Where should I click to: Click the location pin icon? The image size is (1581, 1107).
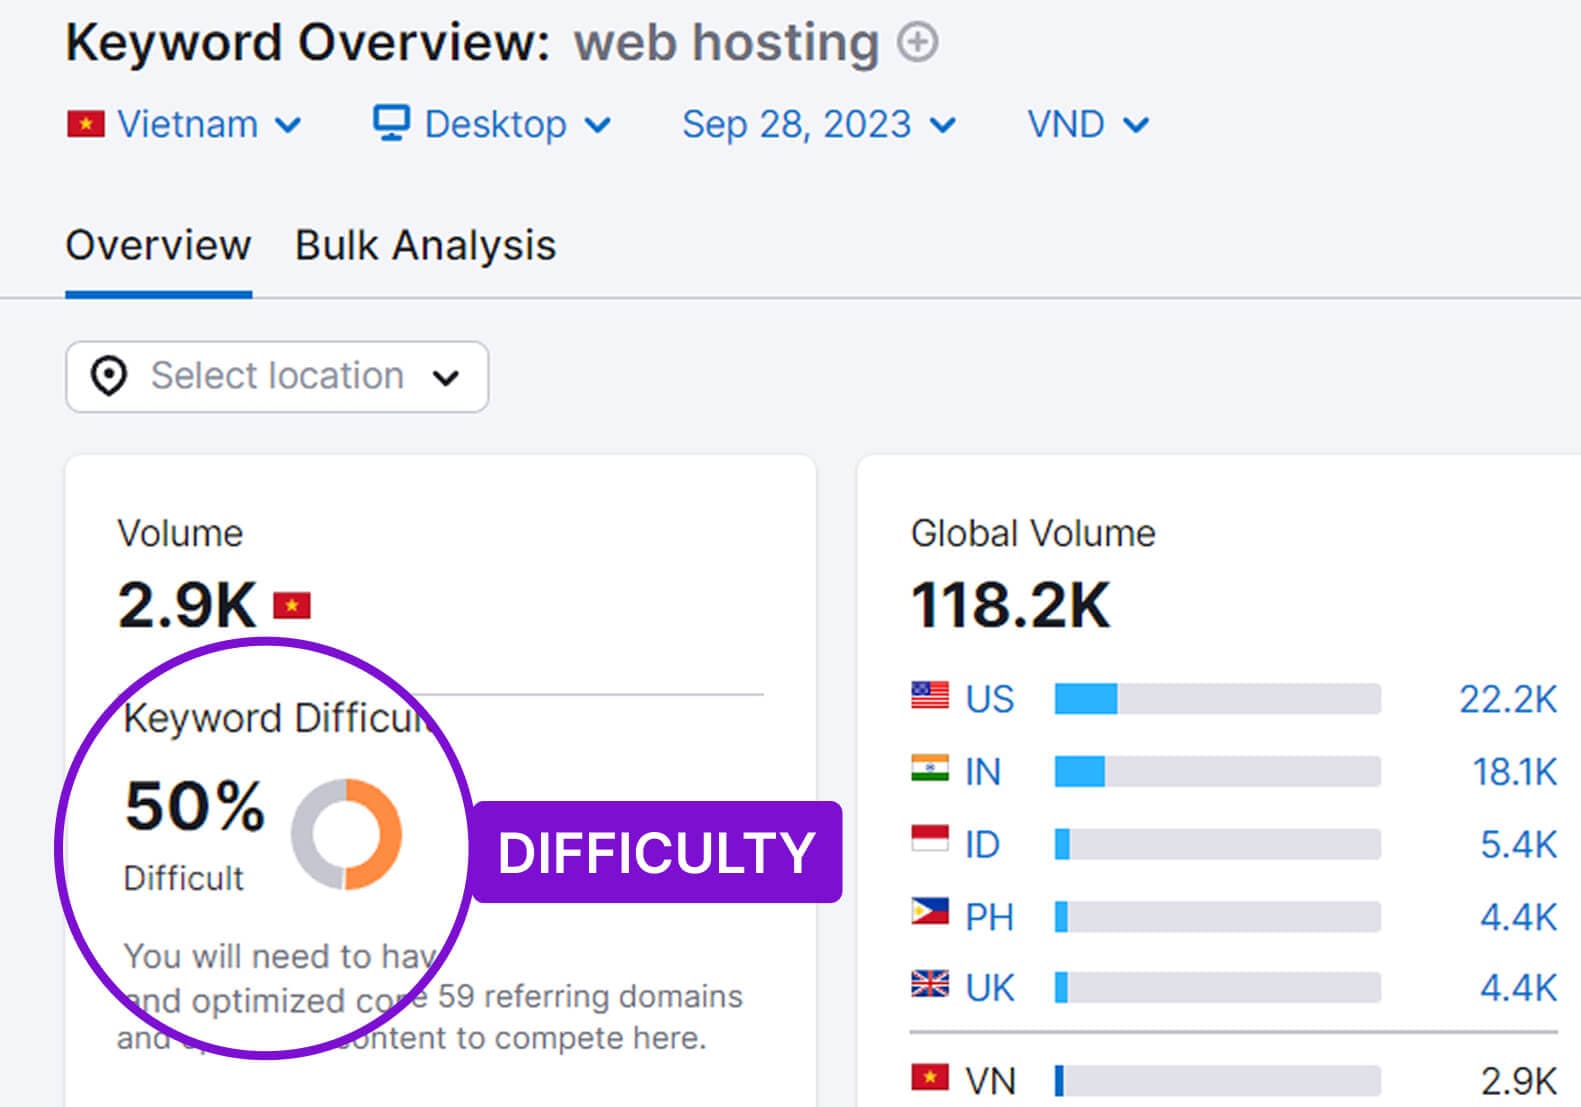pos(108,377)
